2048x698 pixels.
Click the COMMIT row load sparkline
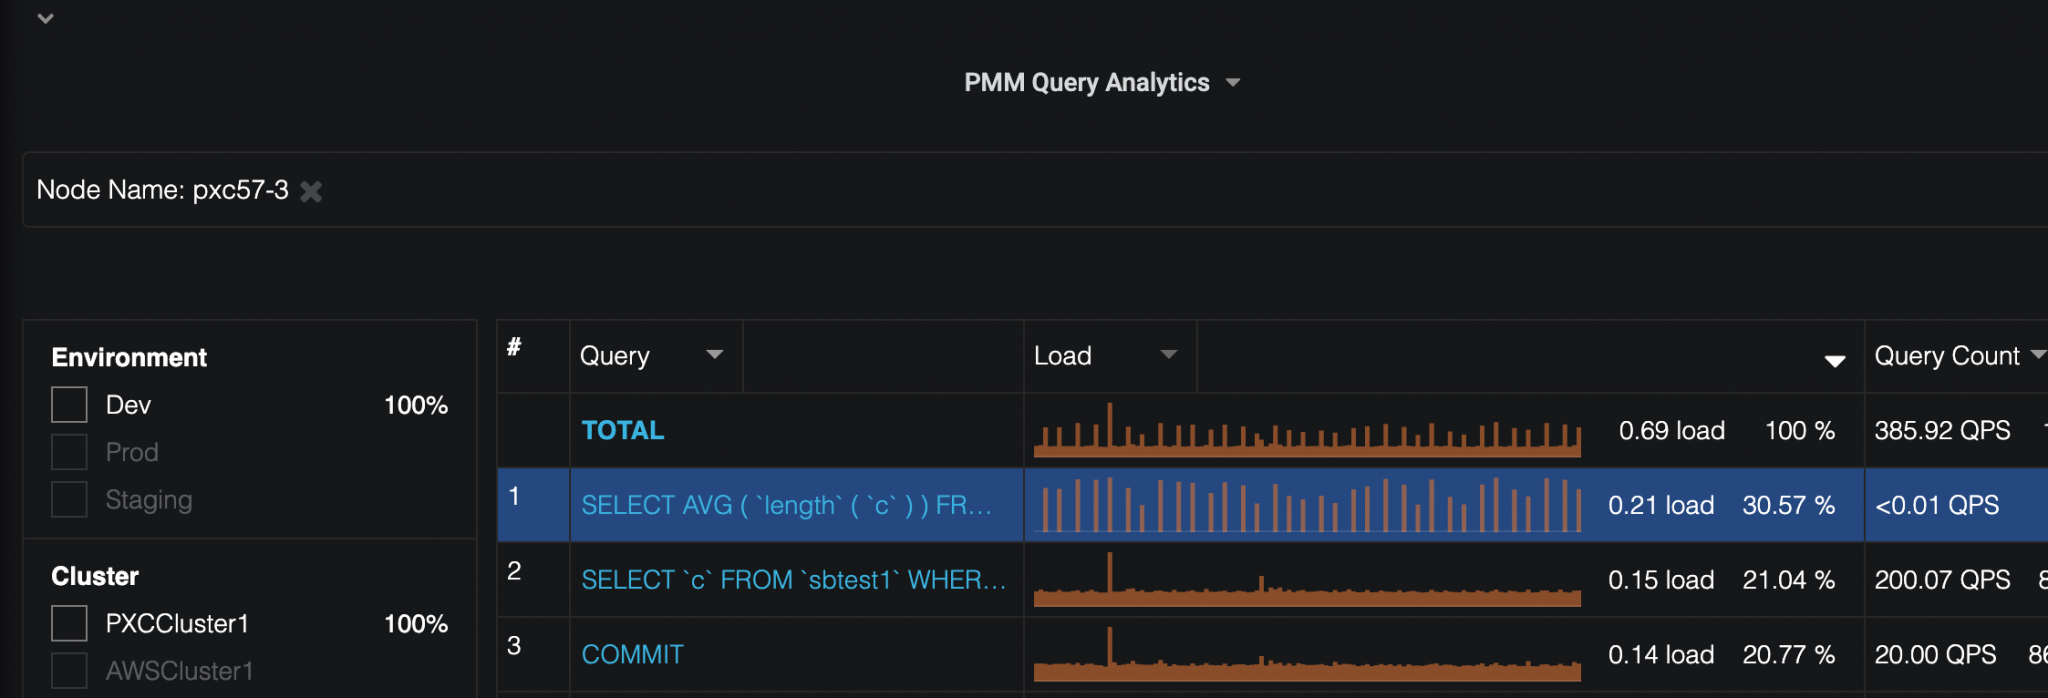coord(1306,656)
